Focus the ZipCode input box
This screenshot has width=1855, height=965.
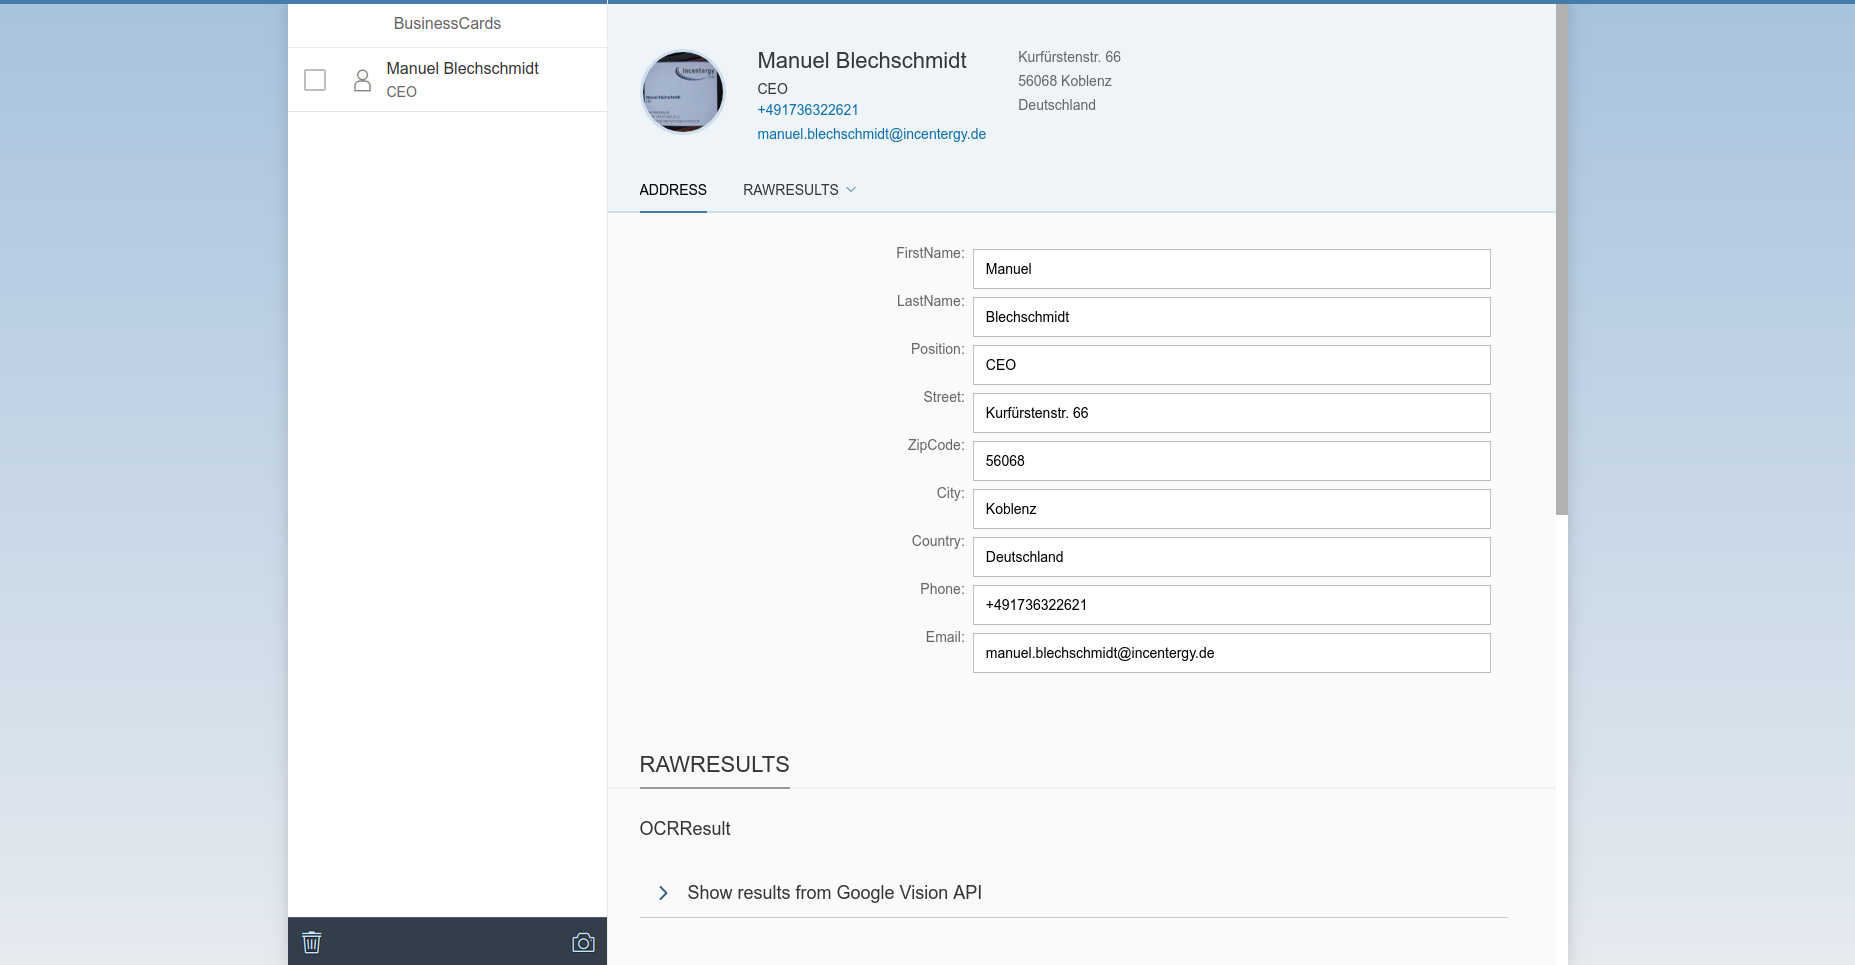point(1231,461)
